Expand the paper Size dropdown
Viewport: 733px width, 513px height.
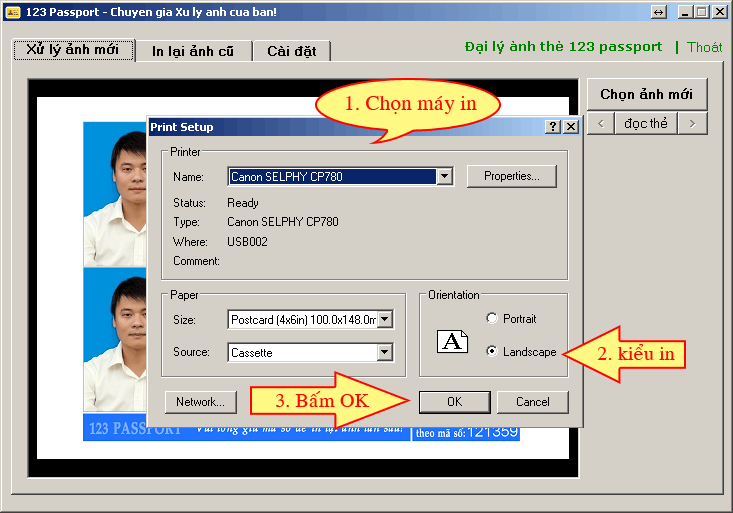[385, 320]
